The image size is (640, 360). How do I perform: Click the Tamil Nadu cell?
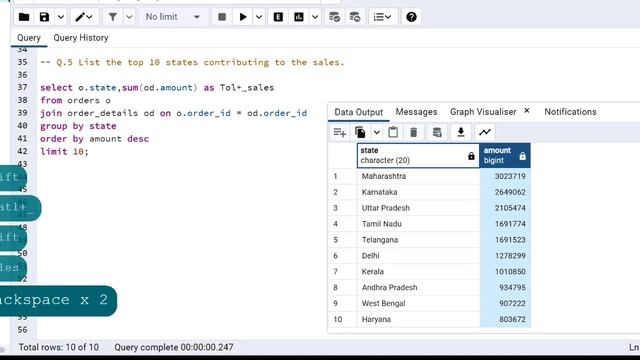click(418, 224)
